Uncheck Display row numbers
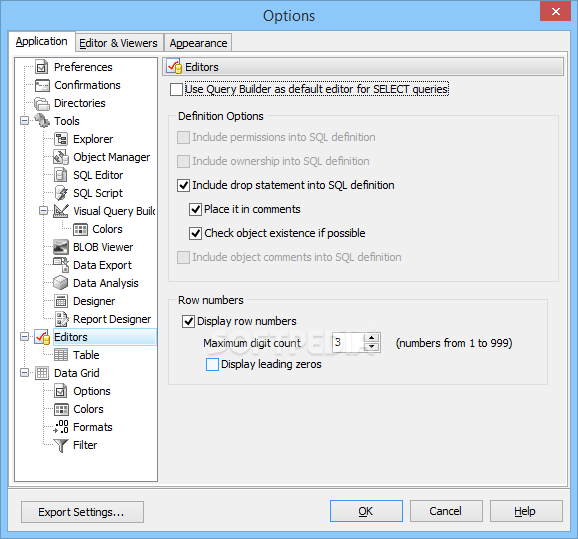 188,321
